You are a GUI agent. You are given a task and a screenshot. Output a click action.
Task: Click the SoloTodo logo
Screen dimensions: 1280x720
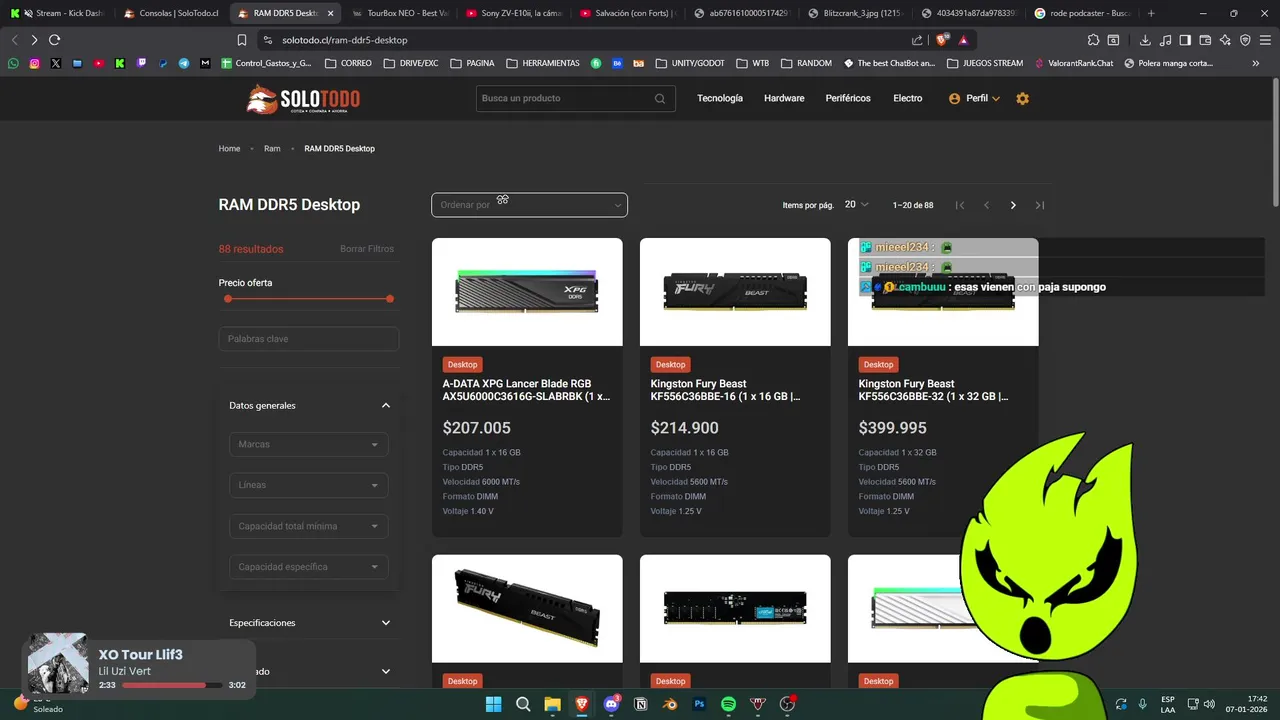(x=303, y=99)
